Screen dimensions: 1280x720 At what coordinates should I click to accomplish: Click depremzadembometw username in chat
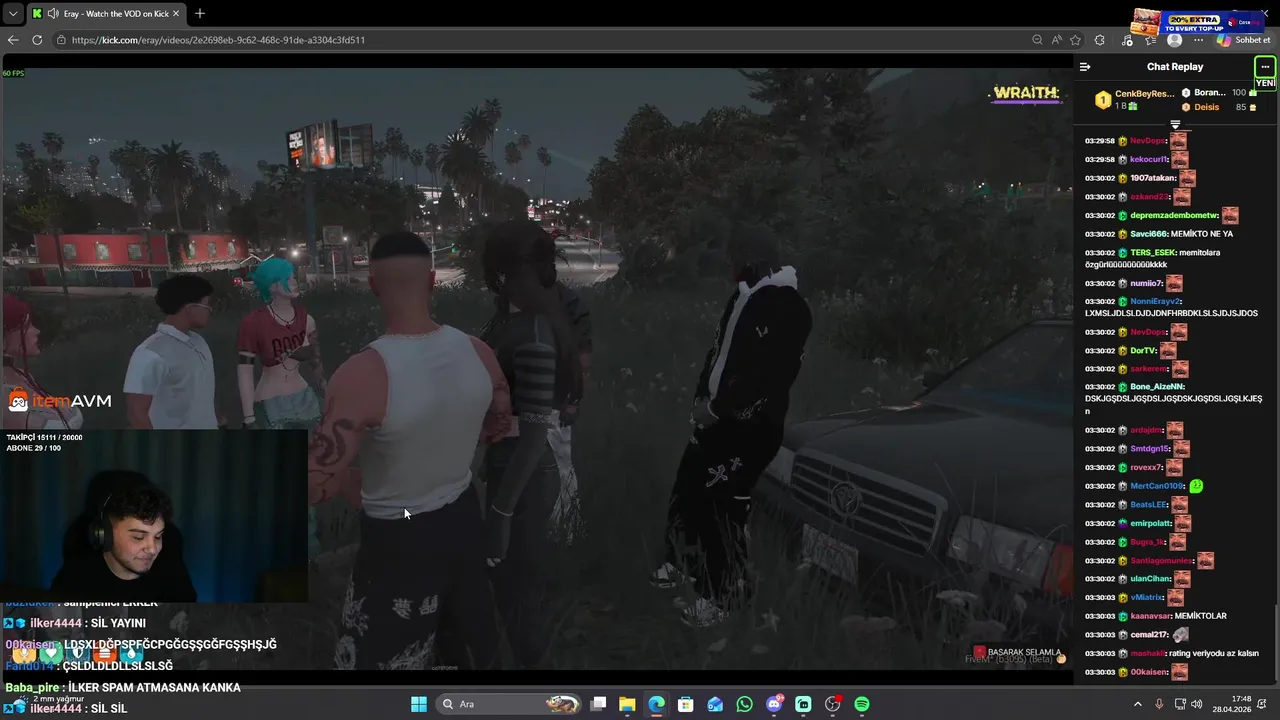tap(1174, 216)
